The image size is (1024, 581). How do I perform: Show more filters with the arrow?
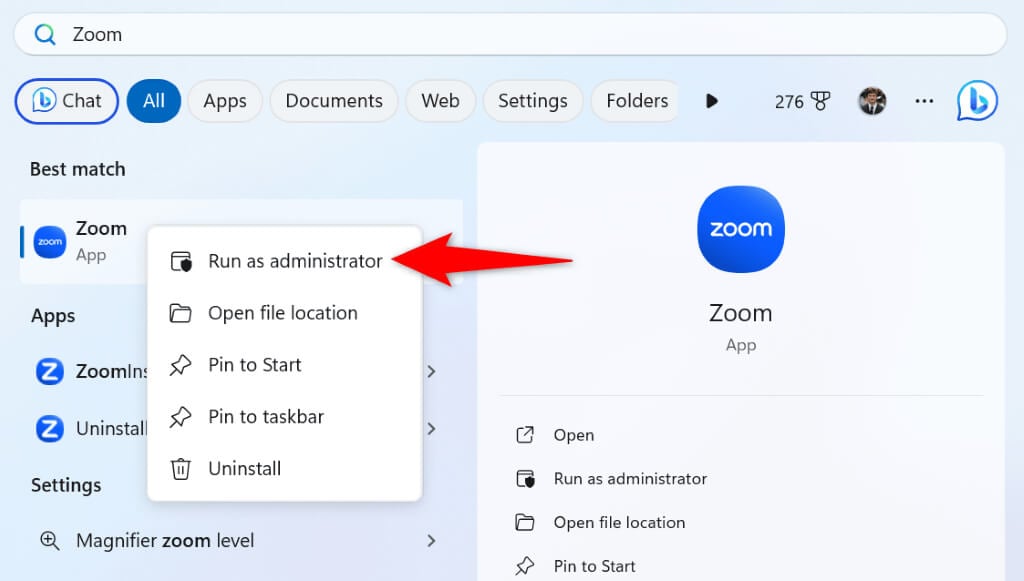tap(712, 101)
